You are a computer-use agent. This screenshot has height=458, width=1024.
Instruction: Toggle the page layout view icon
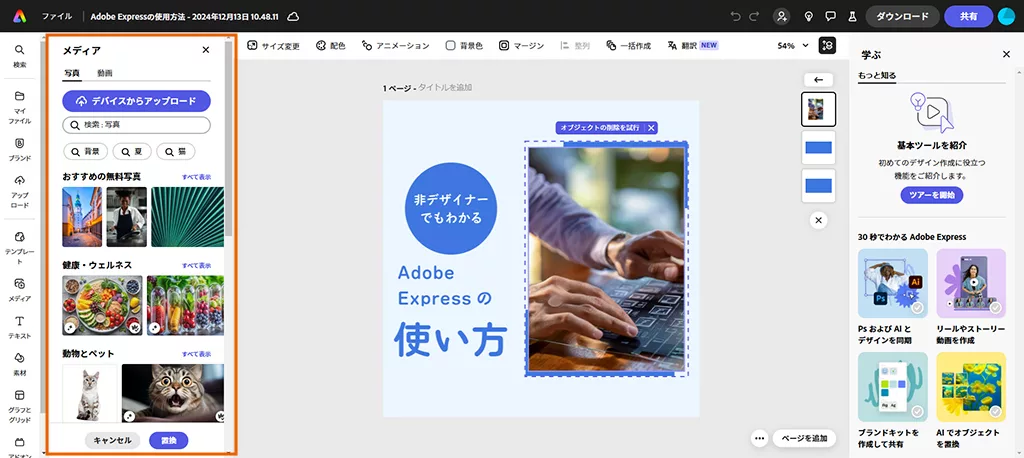827,46
